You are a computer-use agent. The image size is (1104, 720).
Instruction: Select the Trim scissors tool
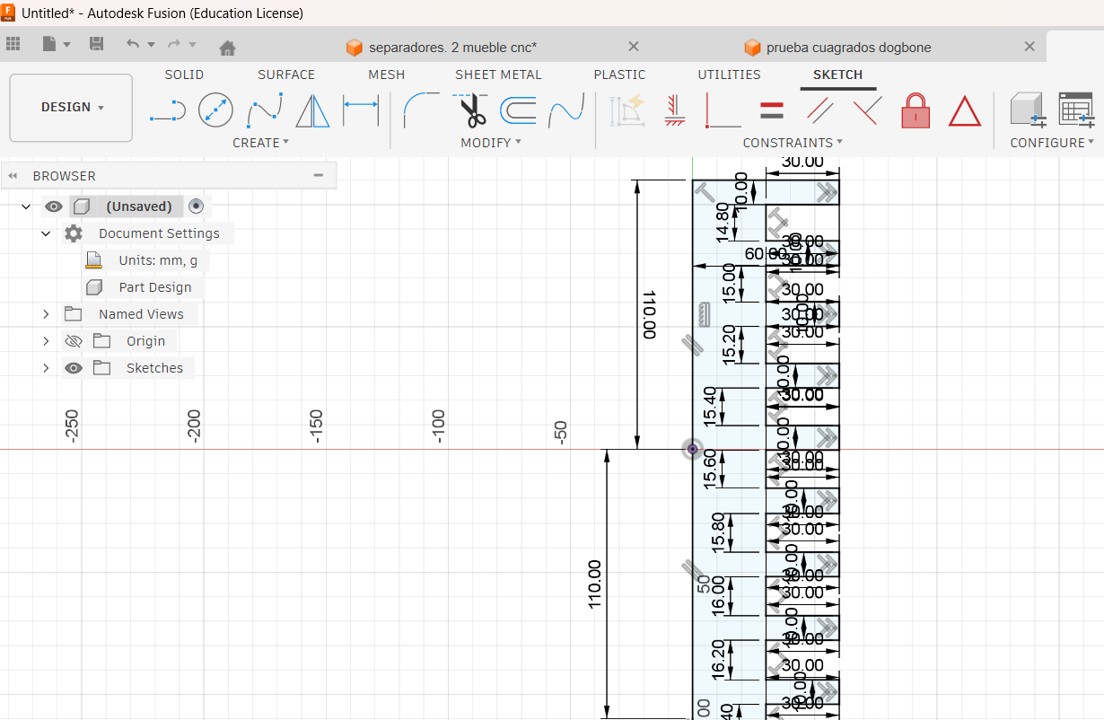point(470,110)
